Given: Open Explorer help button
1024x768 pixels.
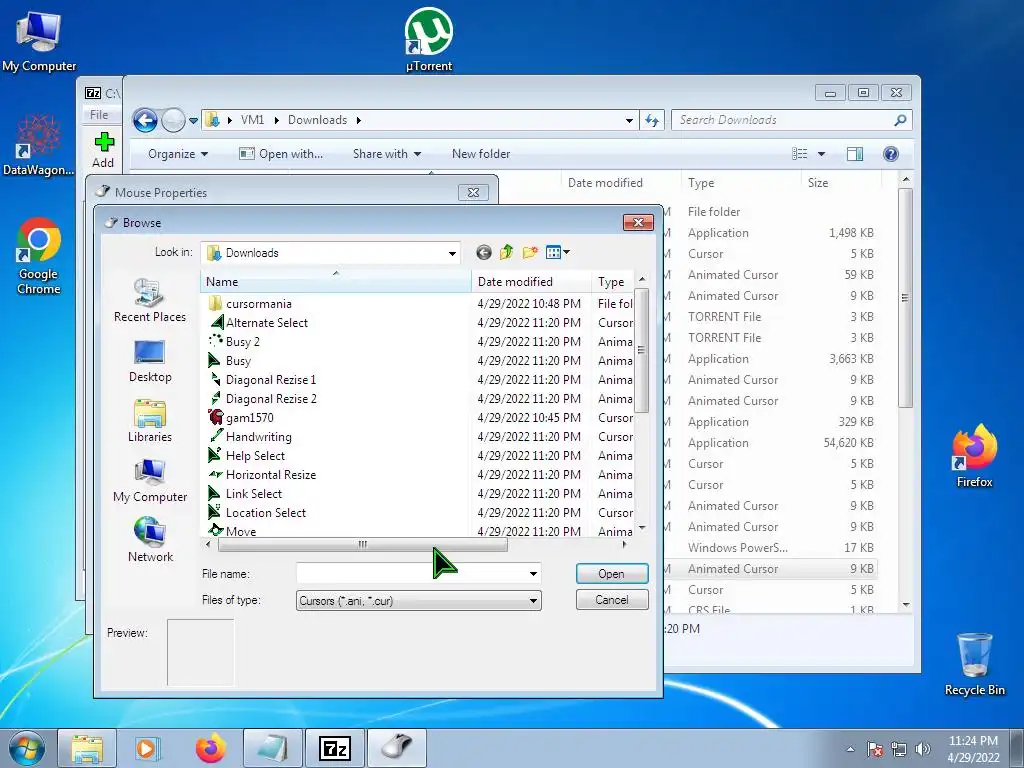Looking at the screenshot, I should [x=891, y=154].
